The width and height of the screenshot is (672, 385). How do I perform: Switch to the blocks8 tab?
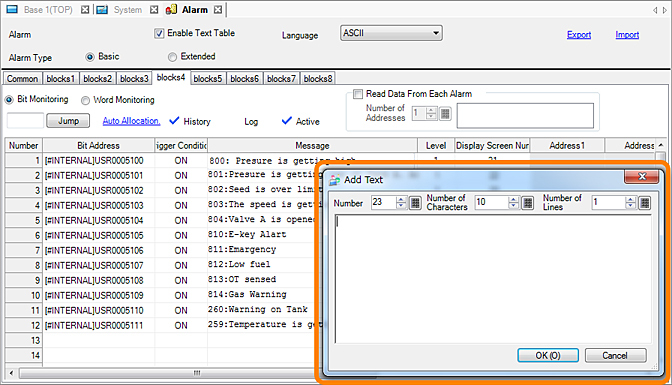[x=318, y=79]
